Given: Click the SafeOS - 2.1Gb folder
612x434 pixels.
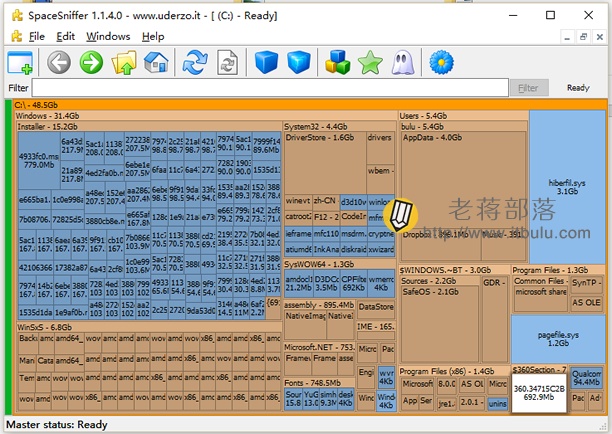Looking at the screenshot, I should [x=439, y=324].
